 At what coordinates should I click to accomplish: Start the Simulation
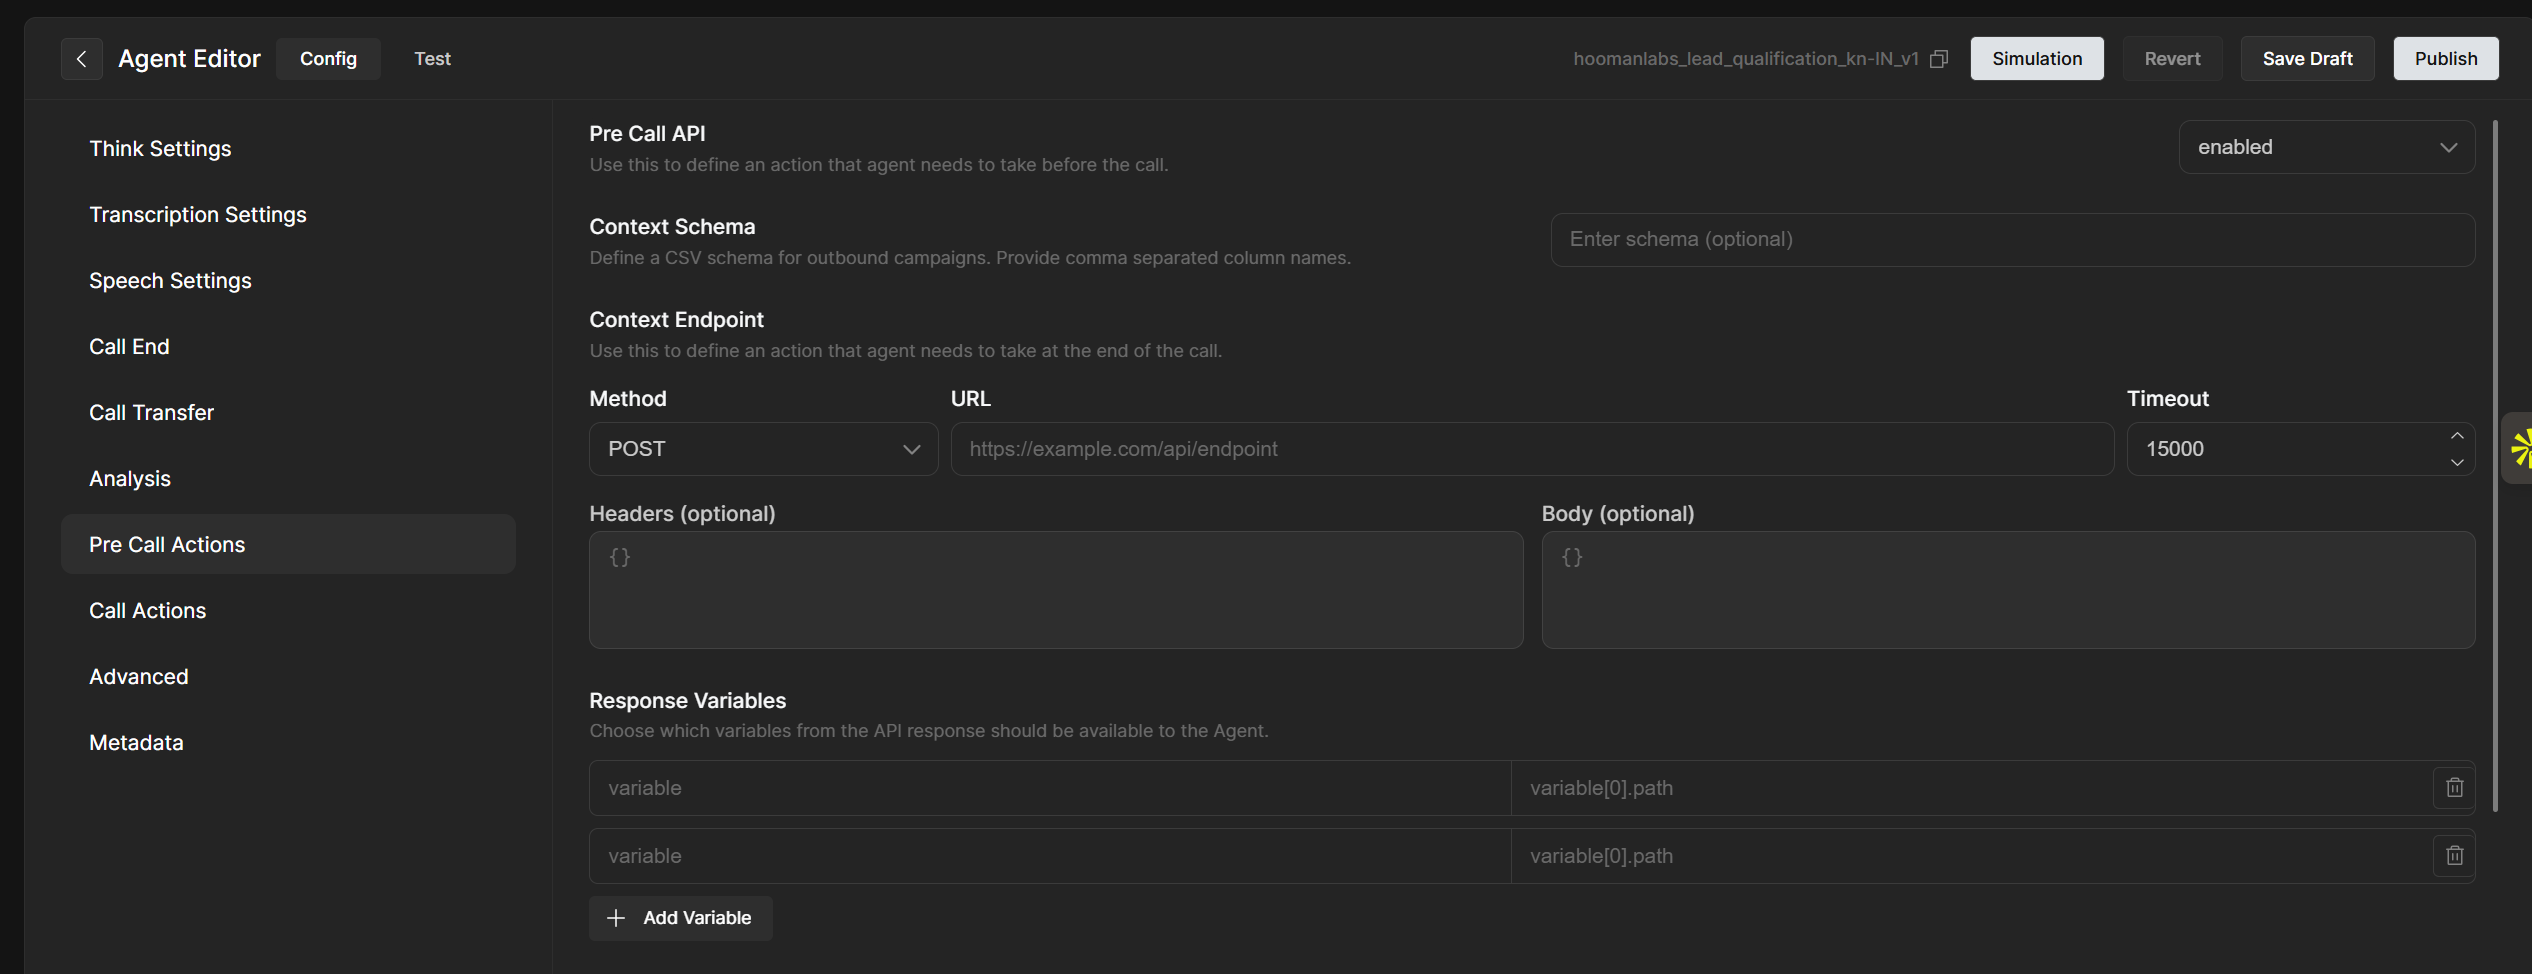tap(2036, 59)
